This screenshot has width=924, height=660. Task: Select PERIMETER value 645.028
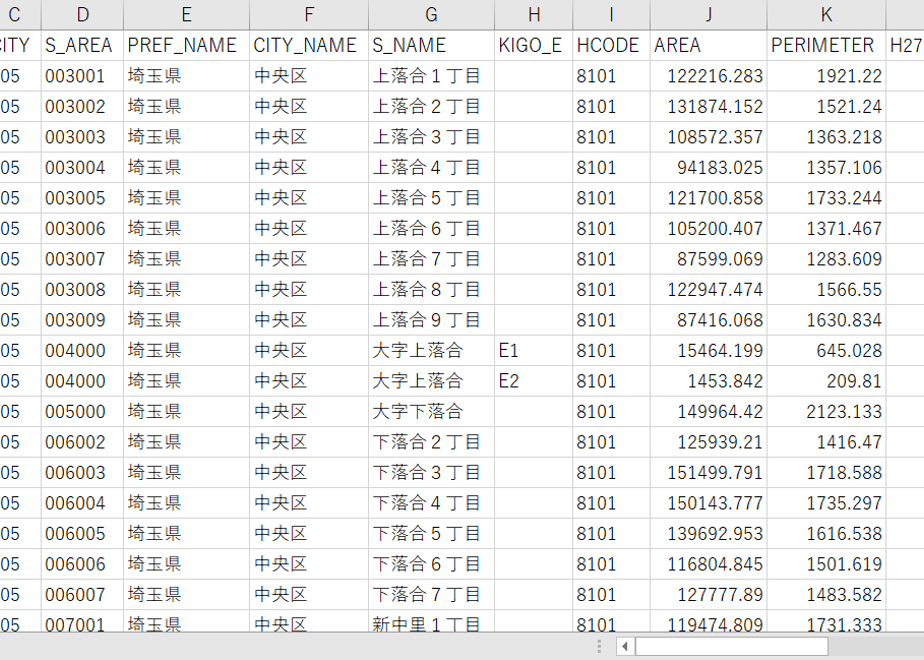point(826,351)
